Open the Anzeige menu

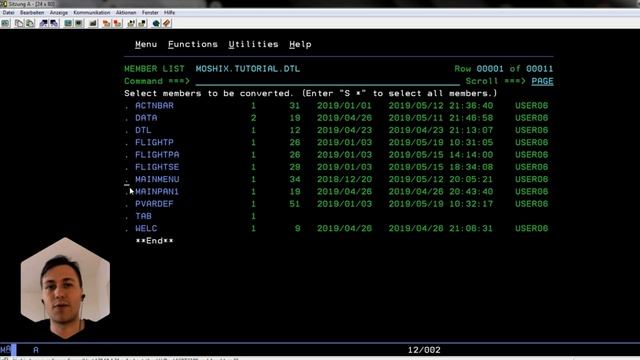(59, 13)
